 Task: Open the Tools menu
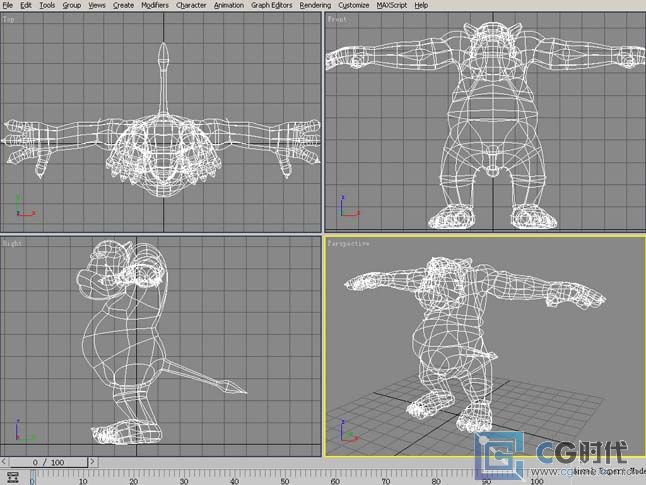[47, 5]
